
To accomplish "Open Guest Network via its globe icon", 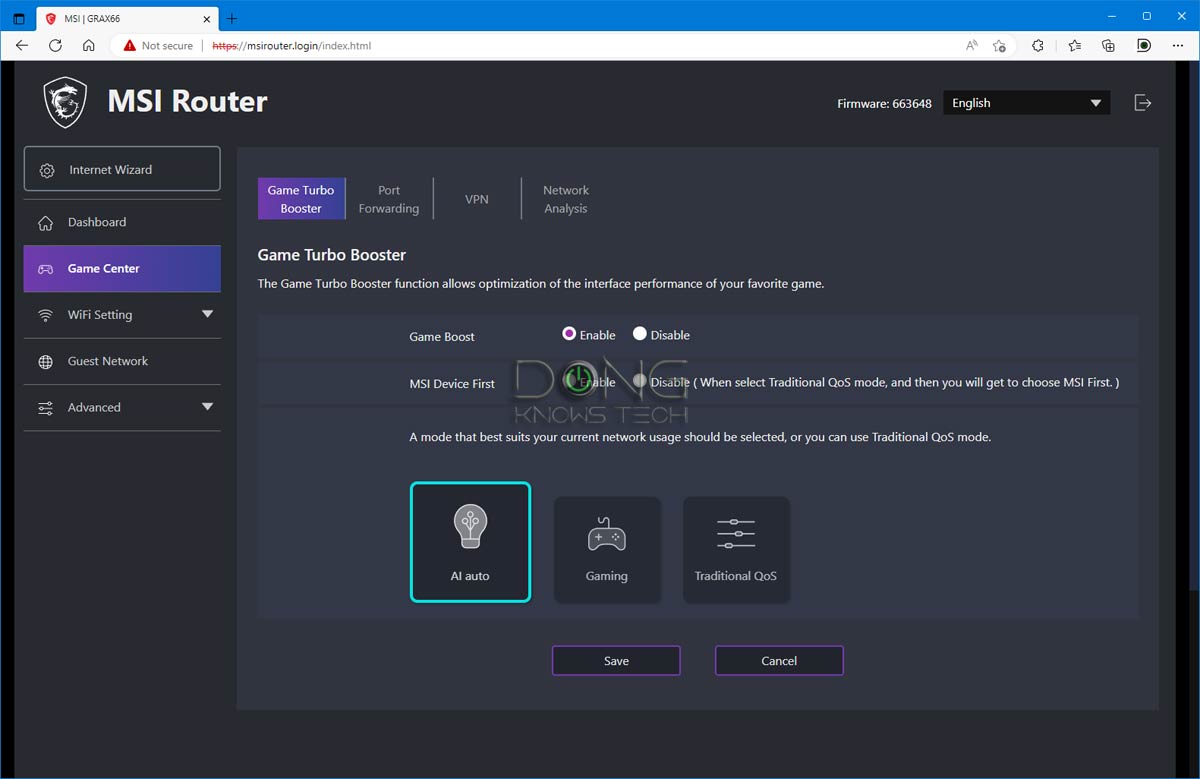I will click(46, 362).
